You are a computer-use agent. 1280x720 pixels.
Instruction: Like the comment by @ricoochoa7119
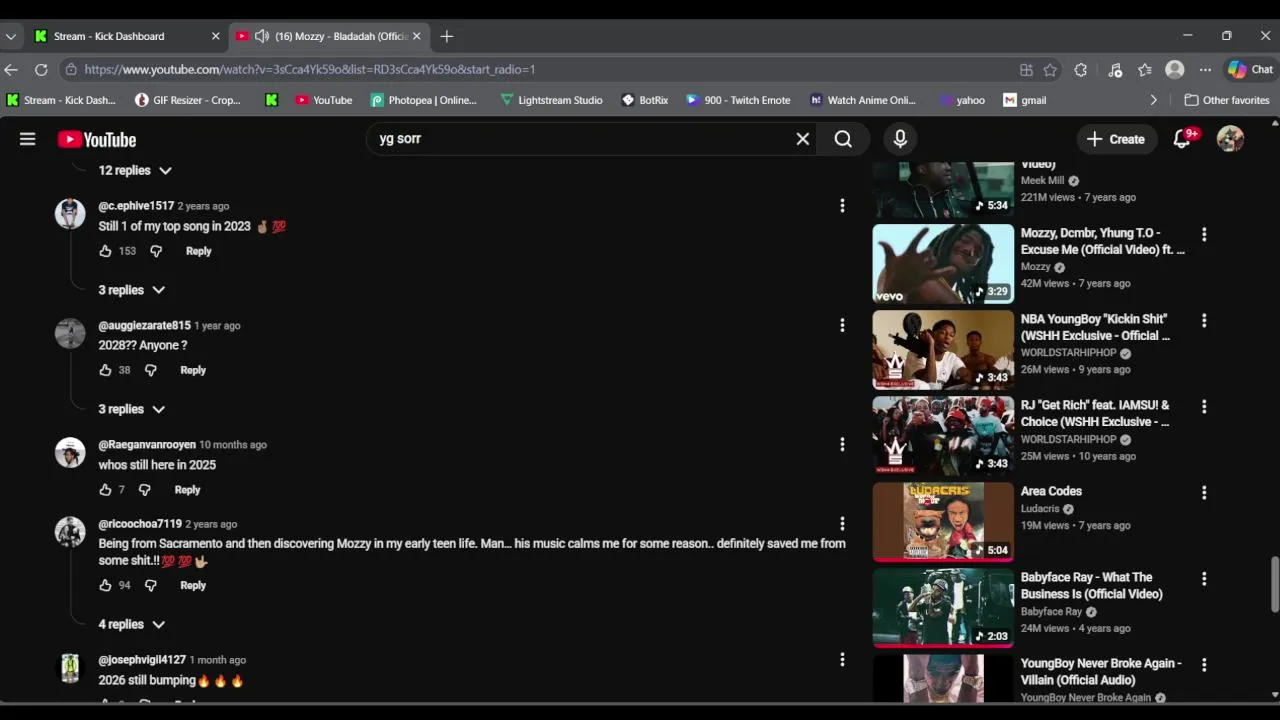[105, 585]
